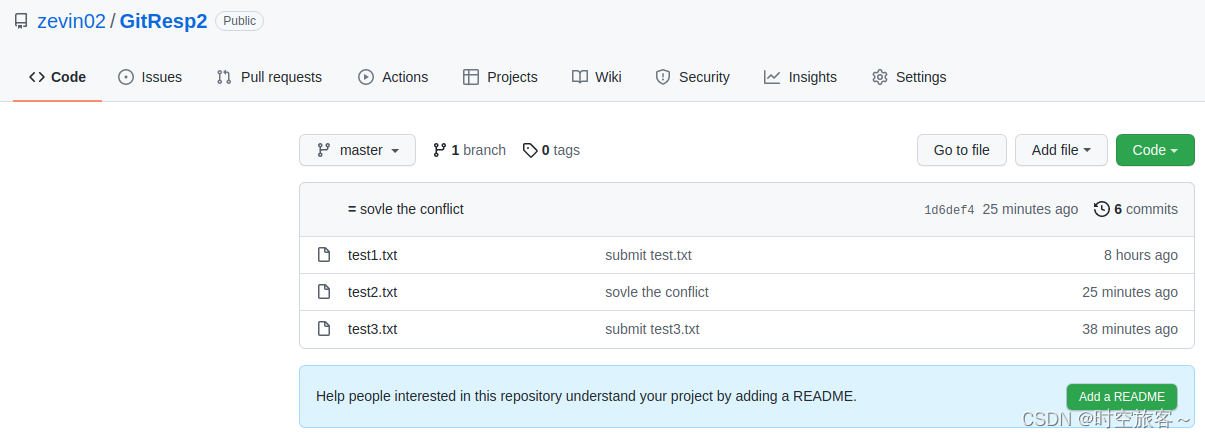The width and height of the screenshot is (1205, 438).
Task: Click the file icon next to test1.txt
Action: click(324, 255)
